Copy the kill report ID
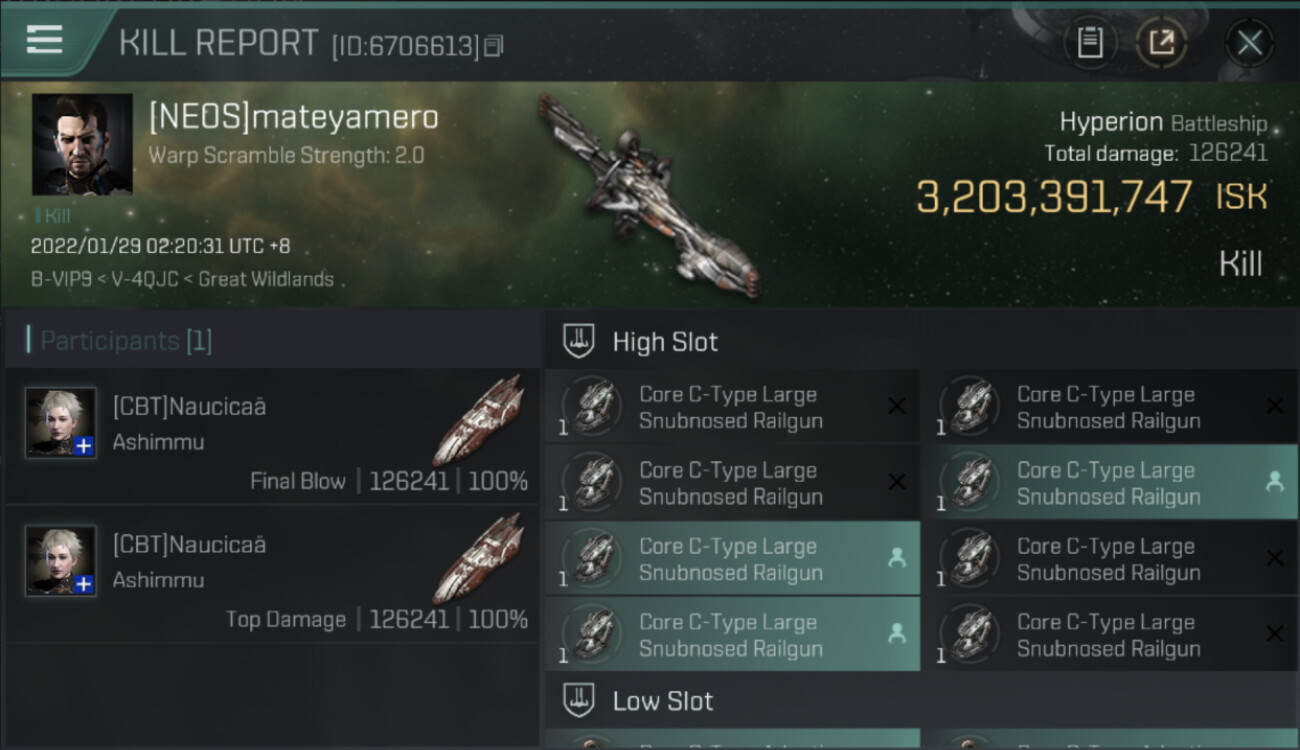The width and height of the screenshot is (1300, 750). [x=493, y=46]
